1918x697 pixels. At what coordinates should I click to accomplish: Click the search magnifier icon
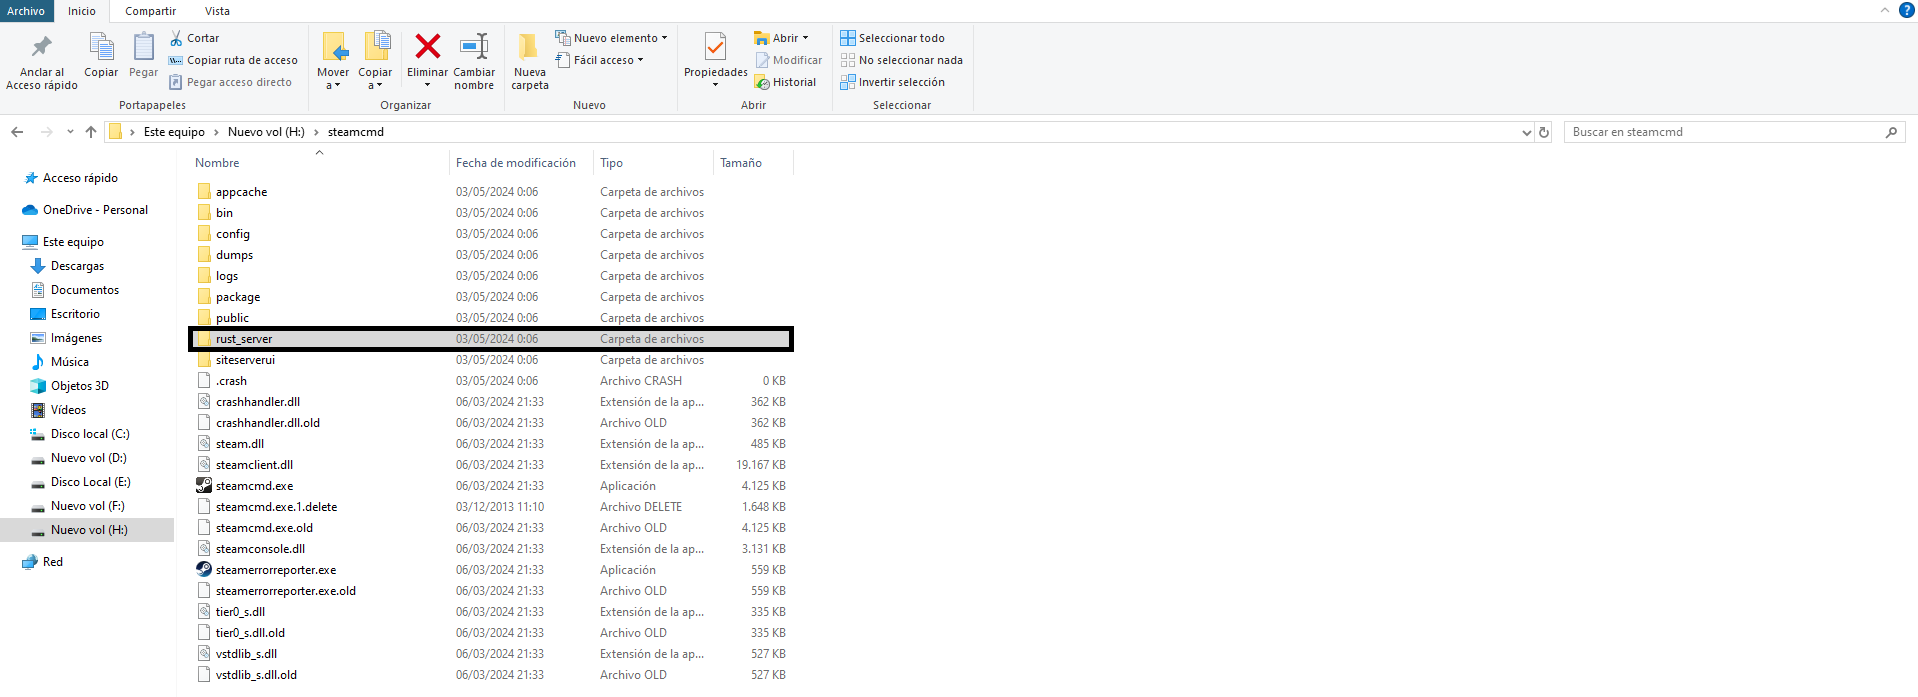pos(1891,132)
